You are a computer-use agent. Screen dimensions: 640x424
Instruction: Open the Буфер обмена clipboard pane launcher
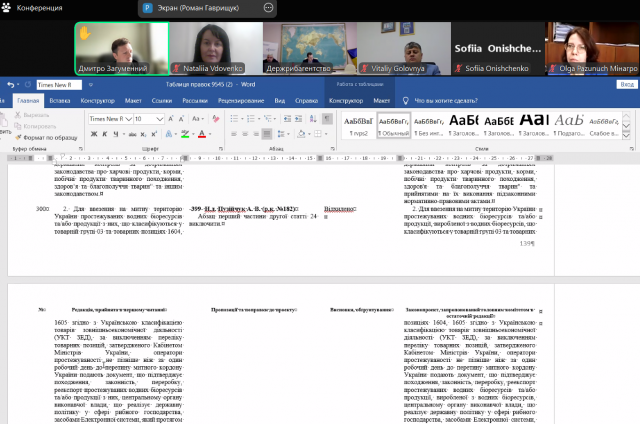80,149
